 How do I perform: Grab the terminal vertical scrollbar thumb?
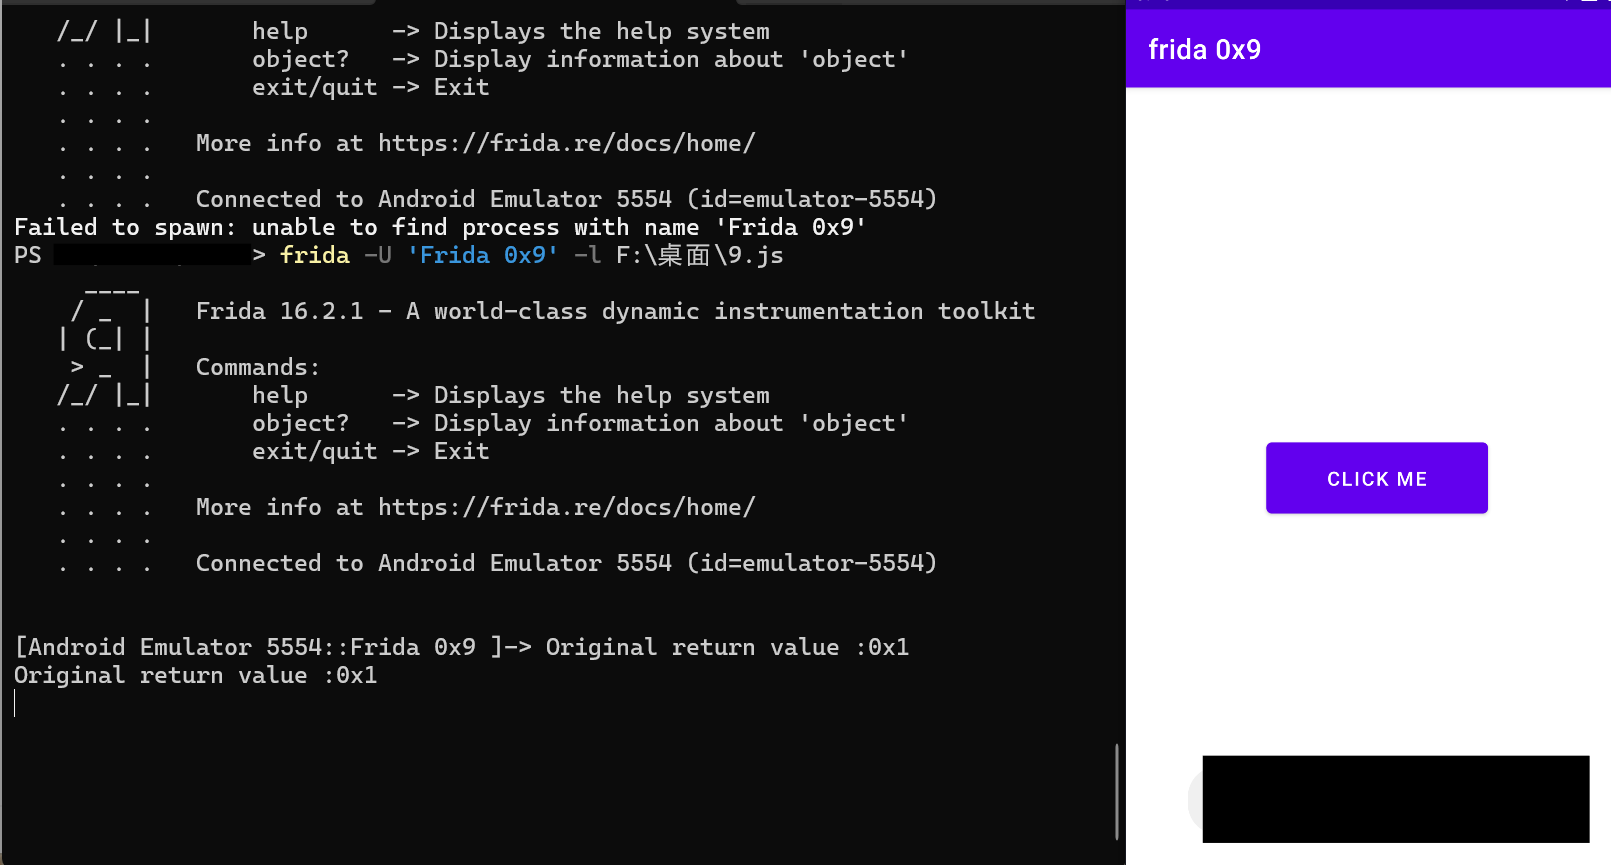[x=1116, y=791]
